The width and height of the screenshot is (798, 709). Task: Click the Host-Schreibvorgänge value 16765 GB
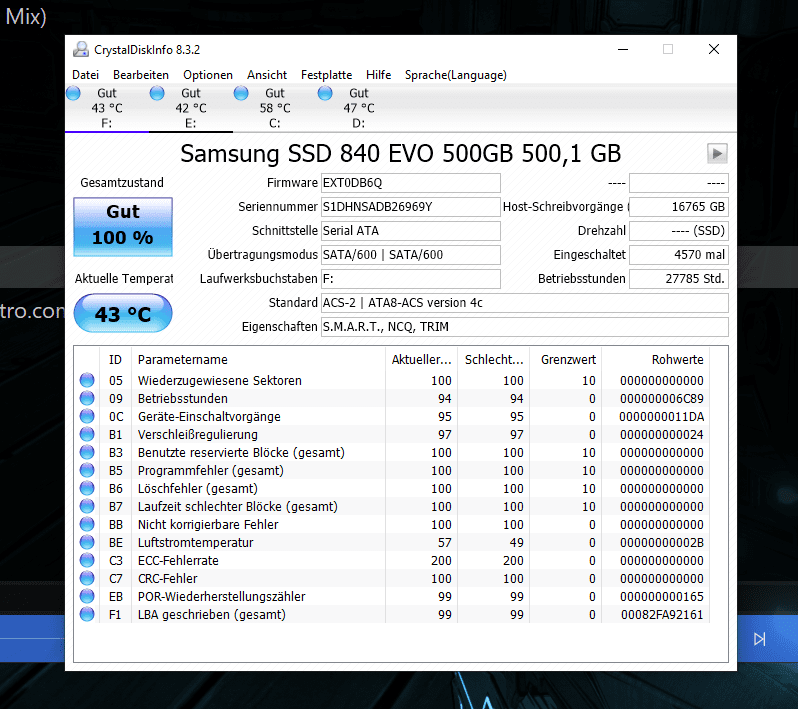pos(678,207)
